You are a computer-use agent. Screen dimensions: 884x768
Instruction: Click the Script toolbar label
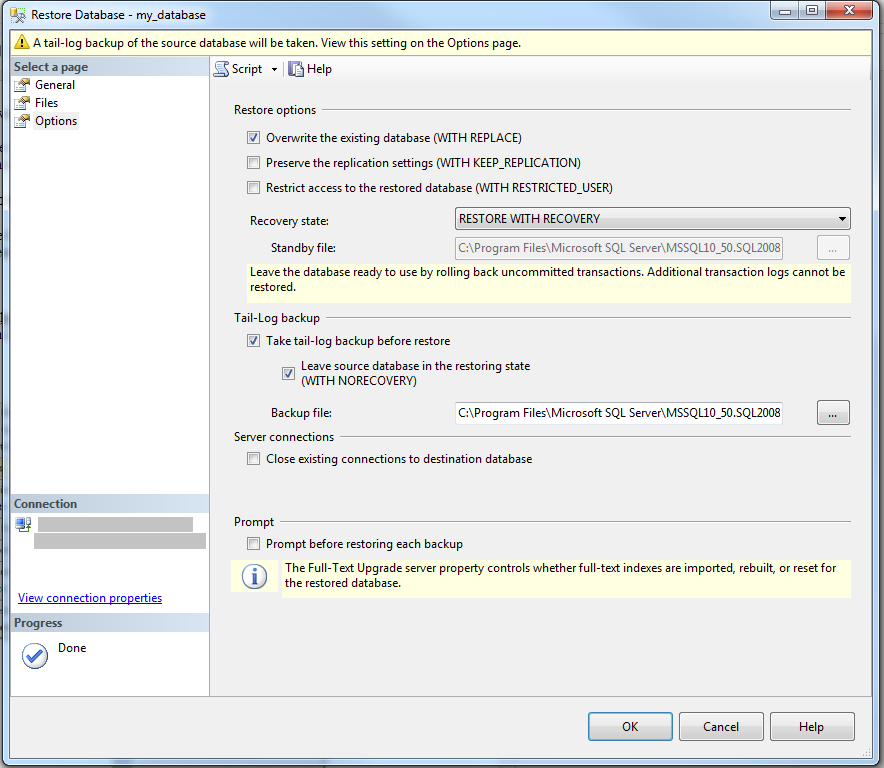(x=247, y=69)
